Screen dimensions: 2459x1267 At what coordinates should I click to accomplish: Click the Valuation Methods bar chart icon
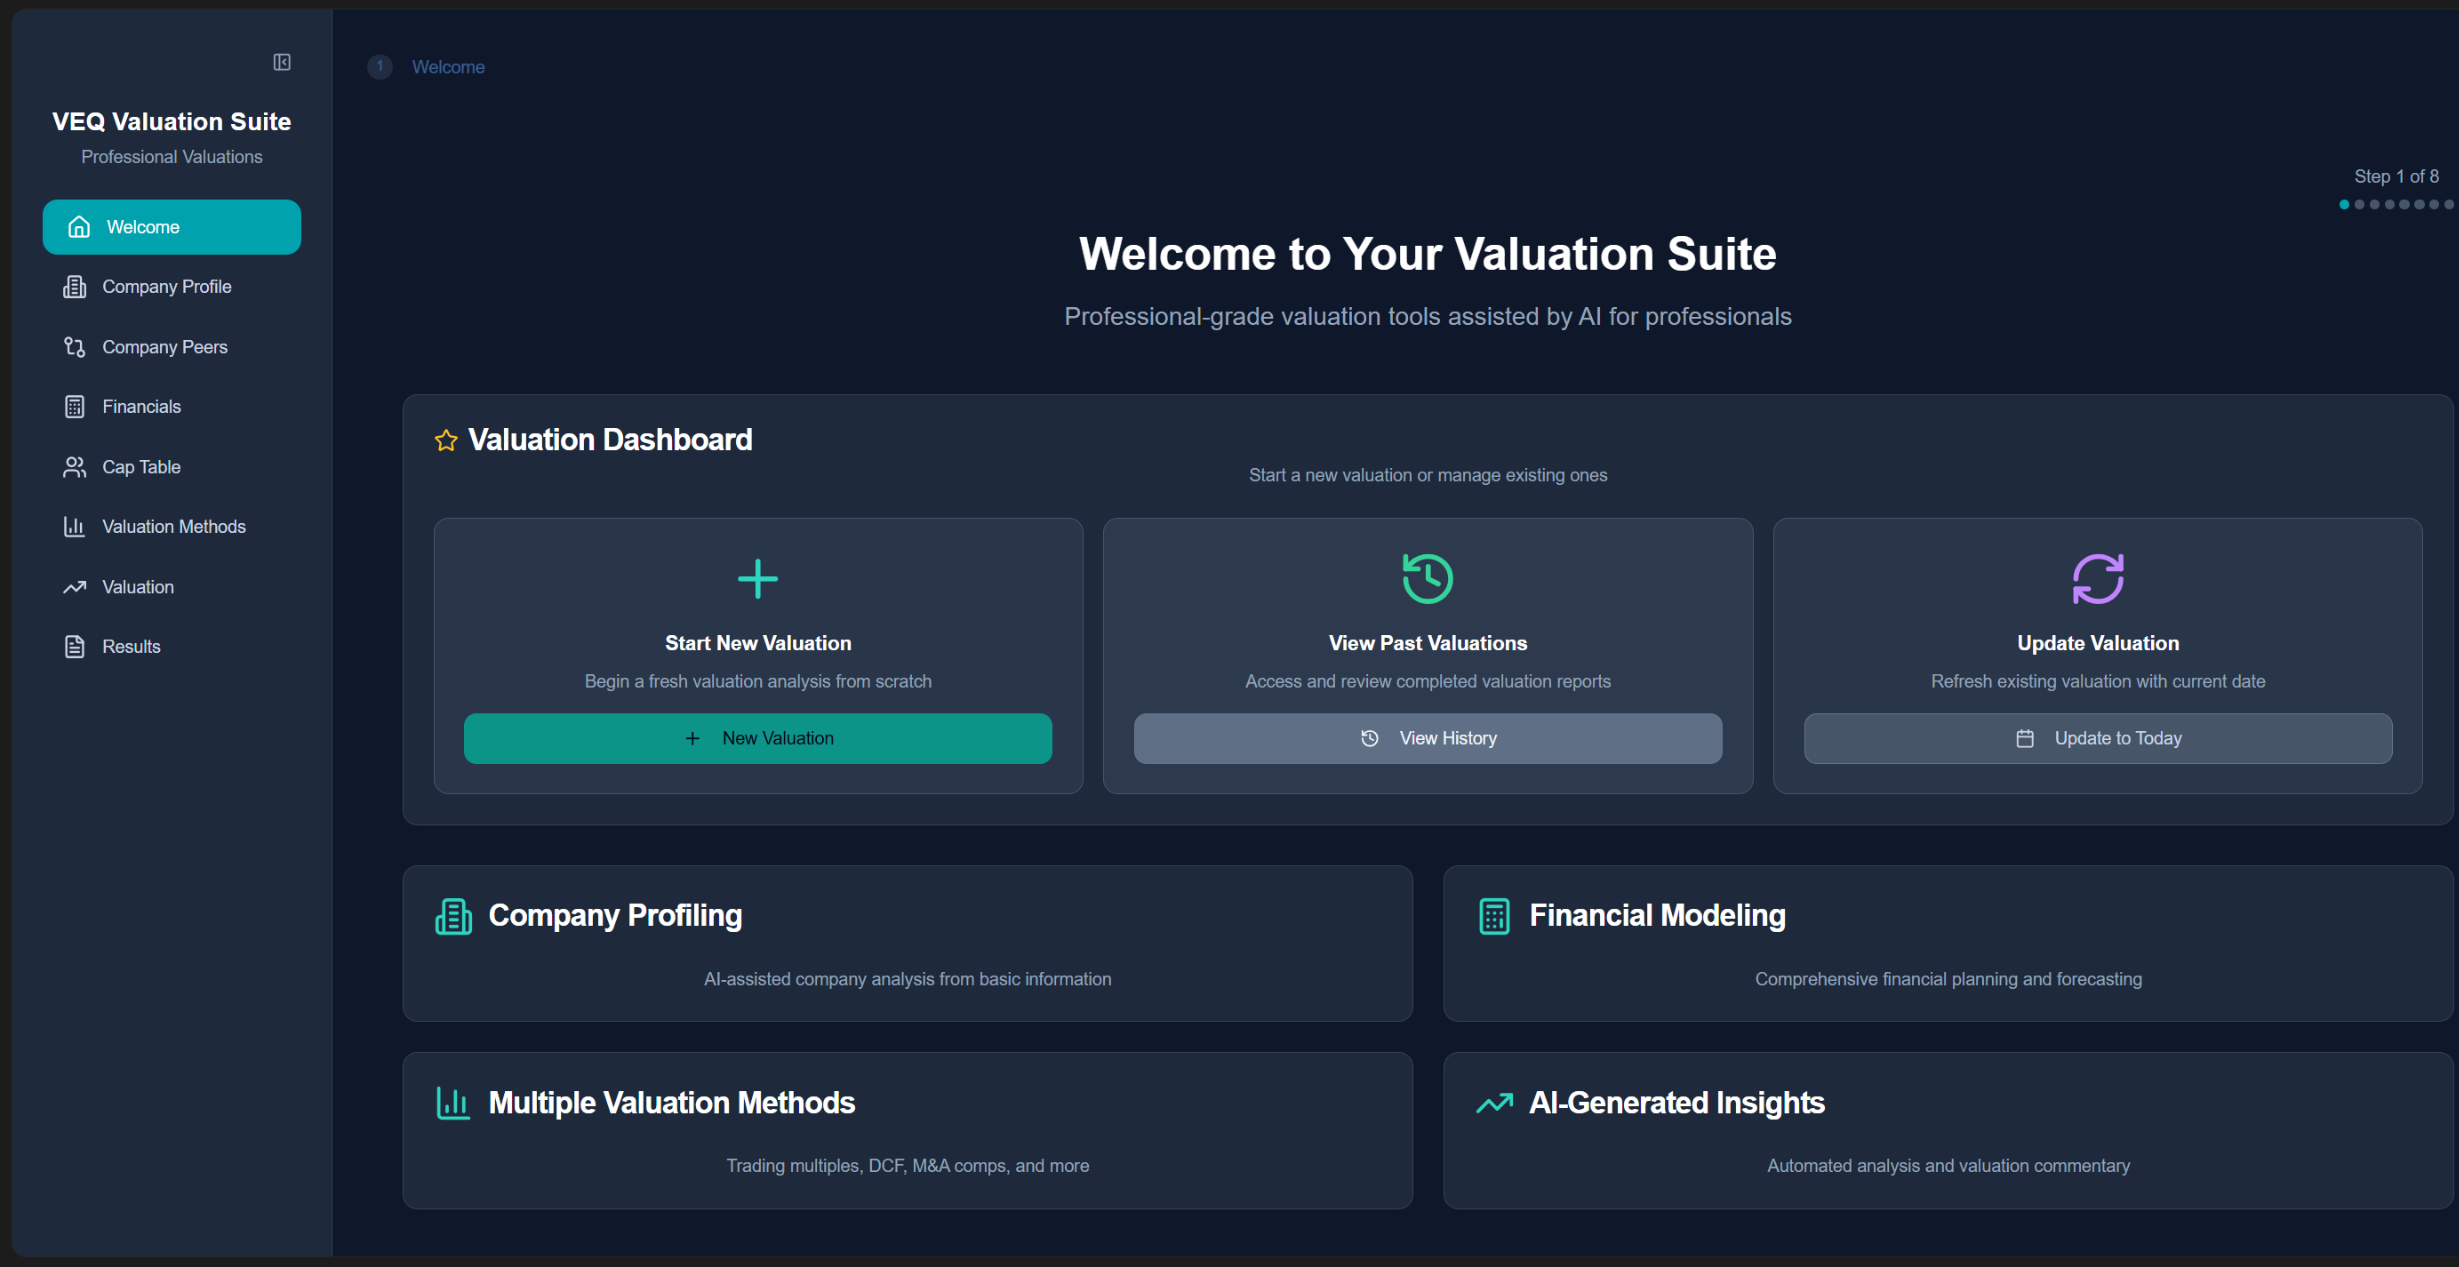(x=75, y=527)
